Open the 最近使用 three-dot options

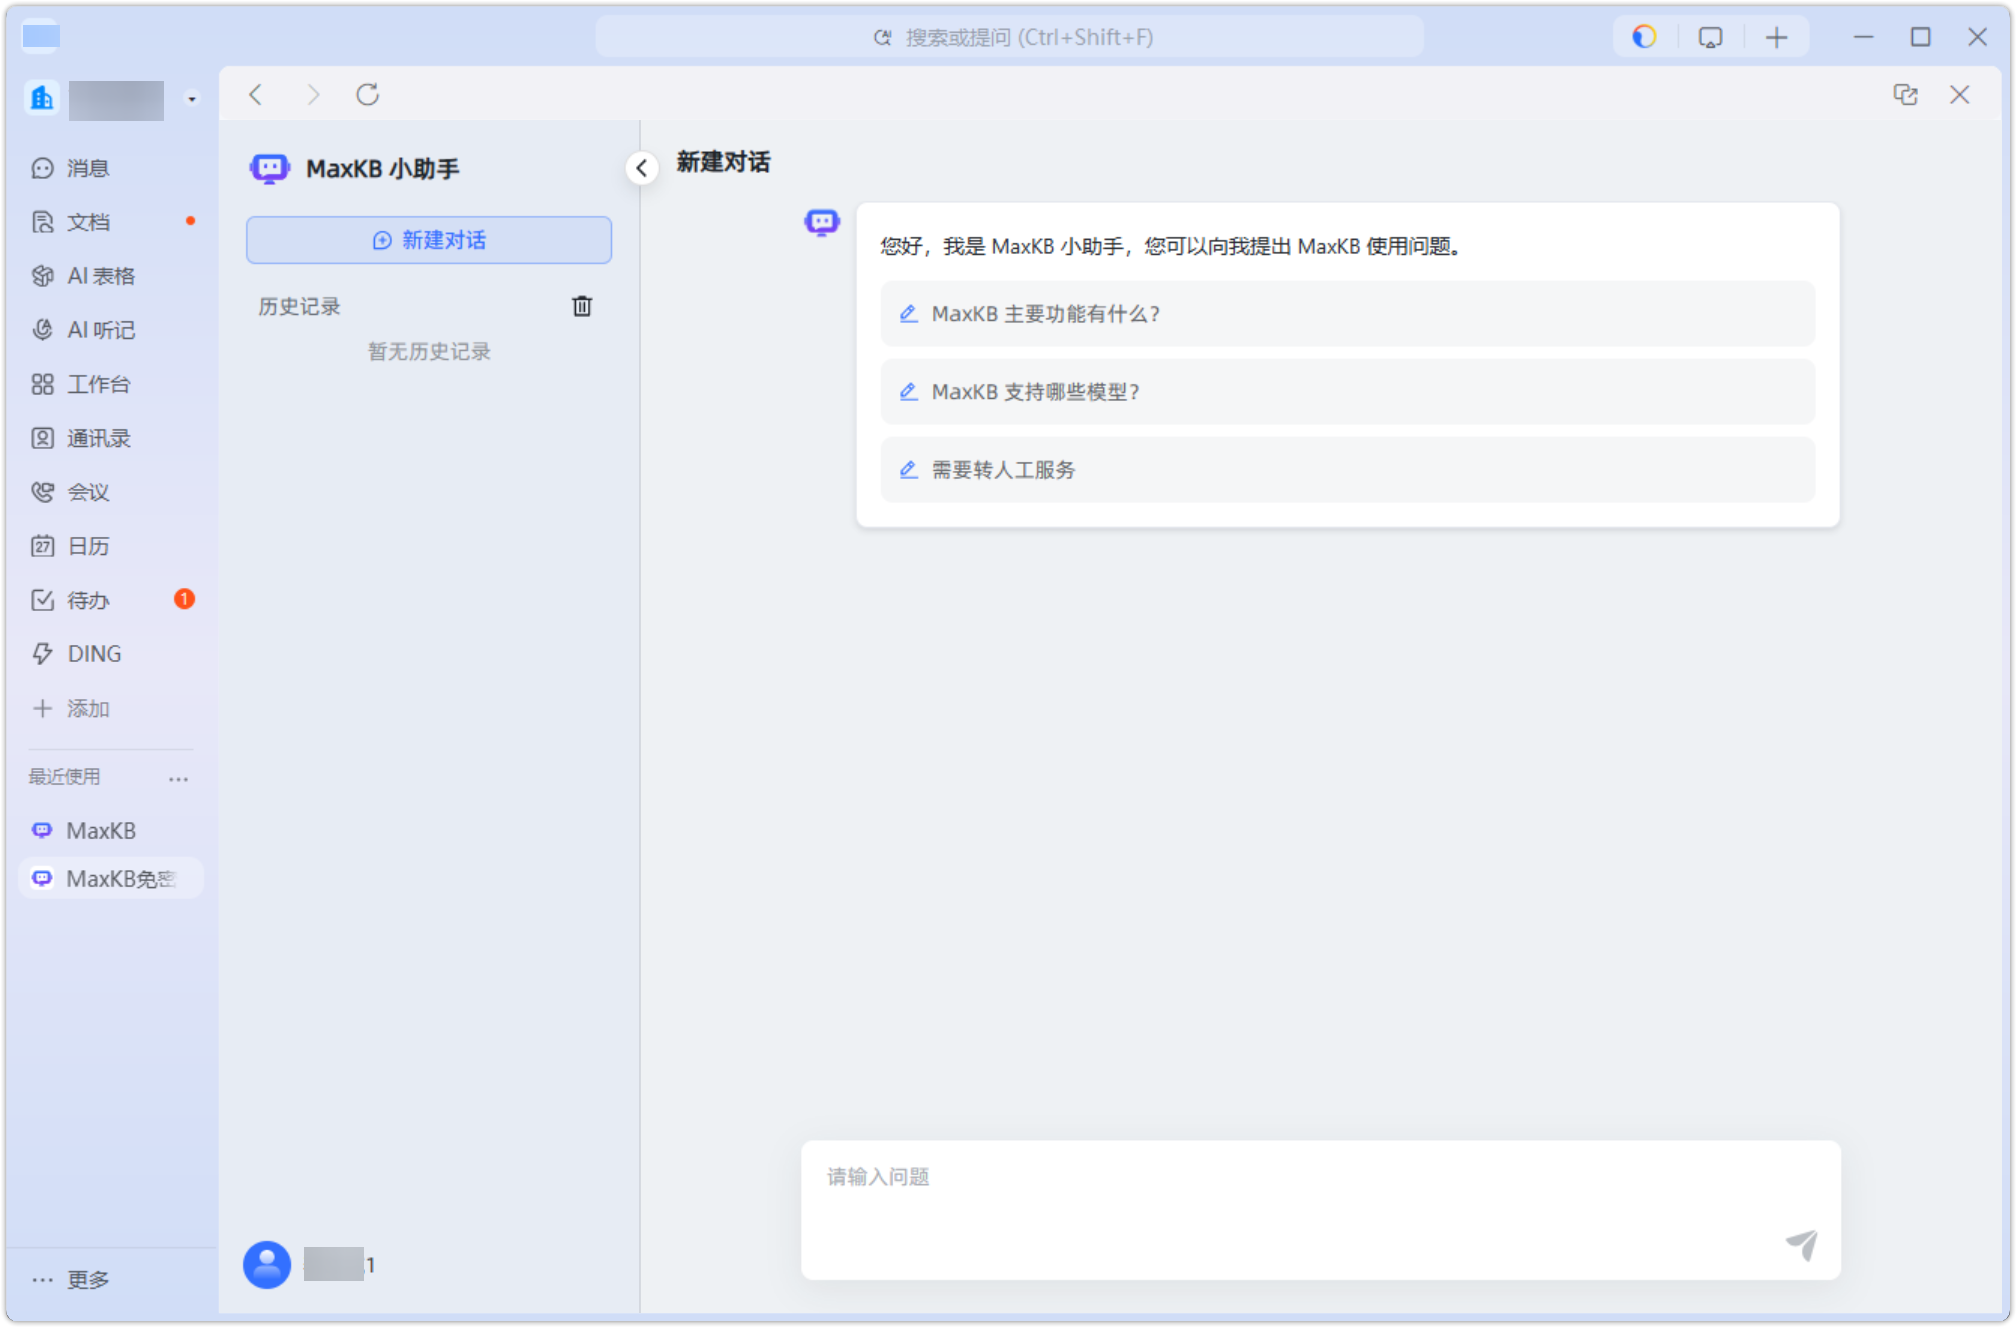point(178,778)
